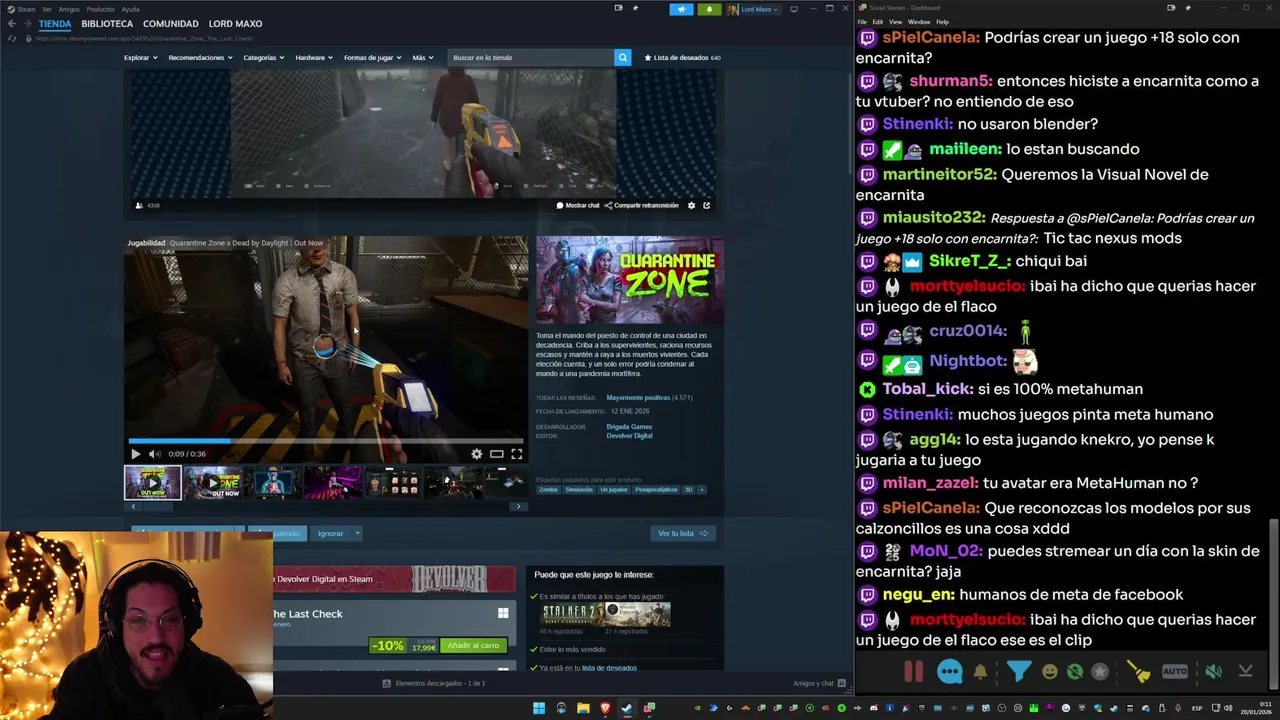Expand the Formas de jugar dropdown
The height and width of the screenshot is (720, 1280).
coord(373,57)
